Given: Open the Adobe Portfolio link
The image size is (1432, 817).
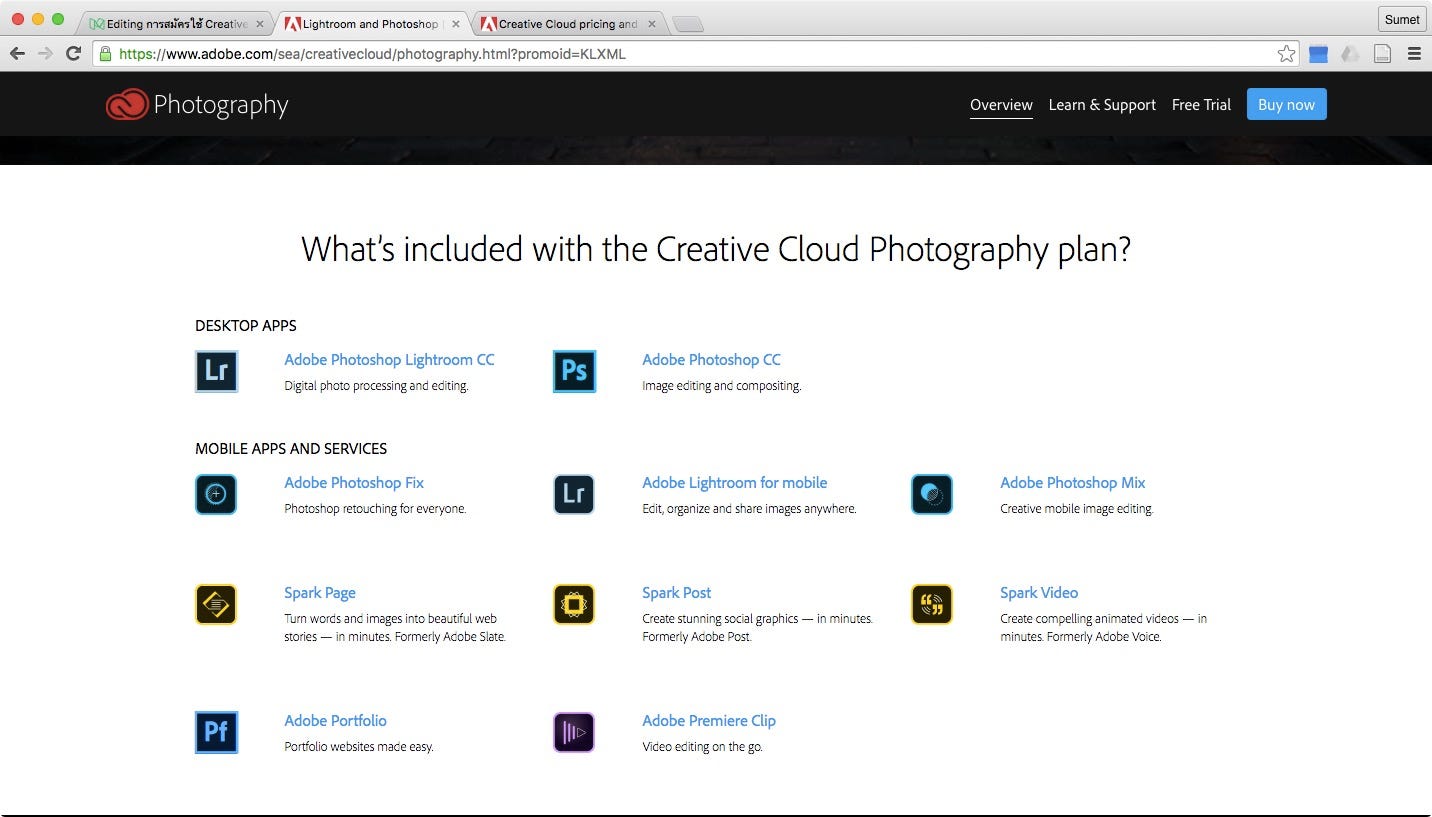Looking at the screenshot, I should click(x=335, y=721).
